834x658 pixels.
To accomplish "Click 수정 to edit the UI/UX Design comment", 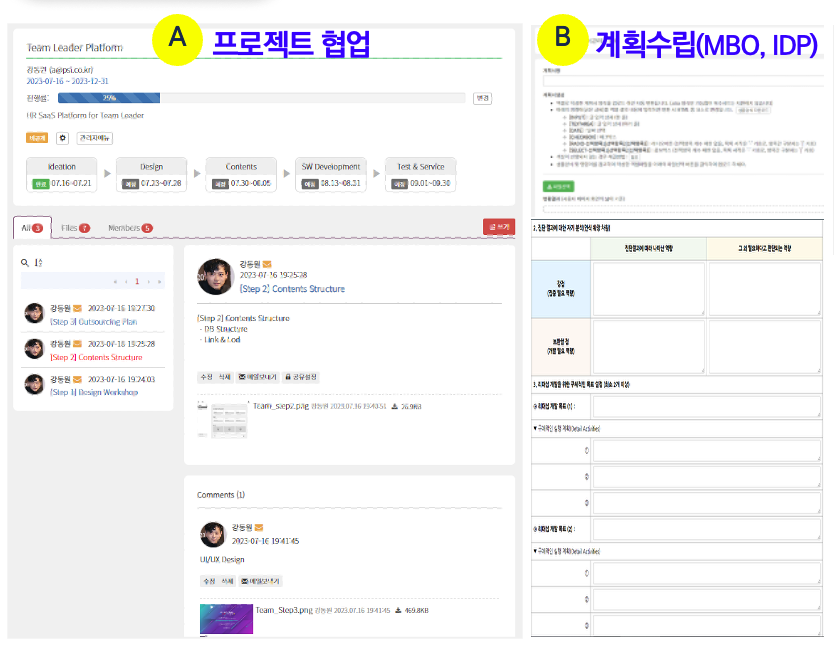I will tap(209, 582).
